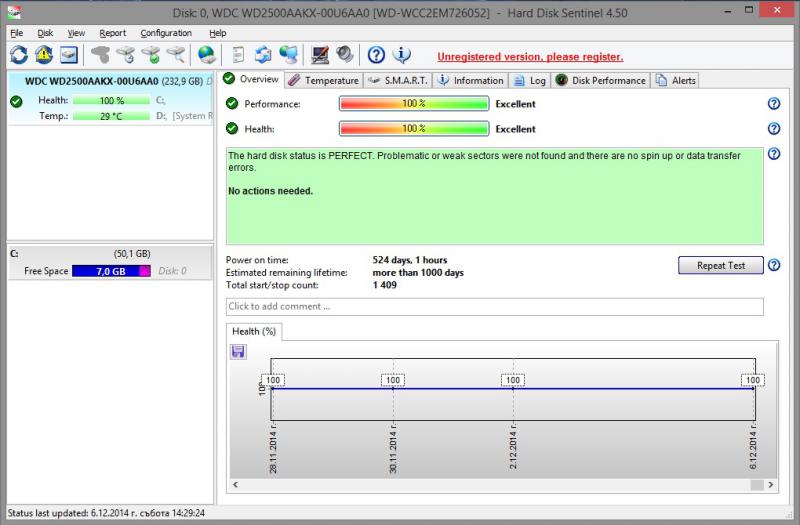Open the Configuration menu
This screenshot has height=525, width=800.
point(166,33)
